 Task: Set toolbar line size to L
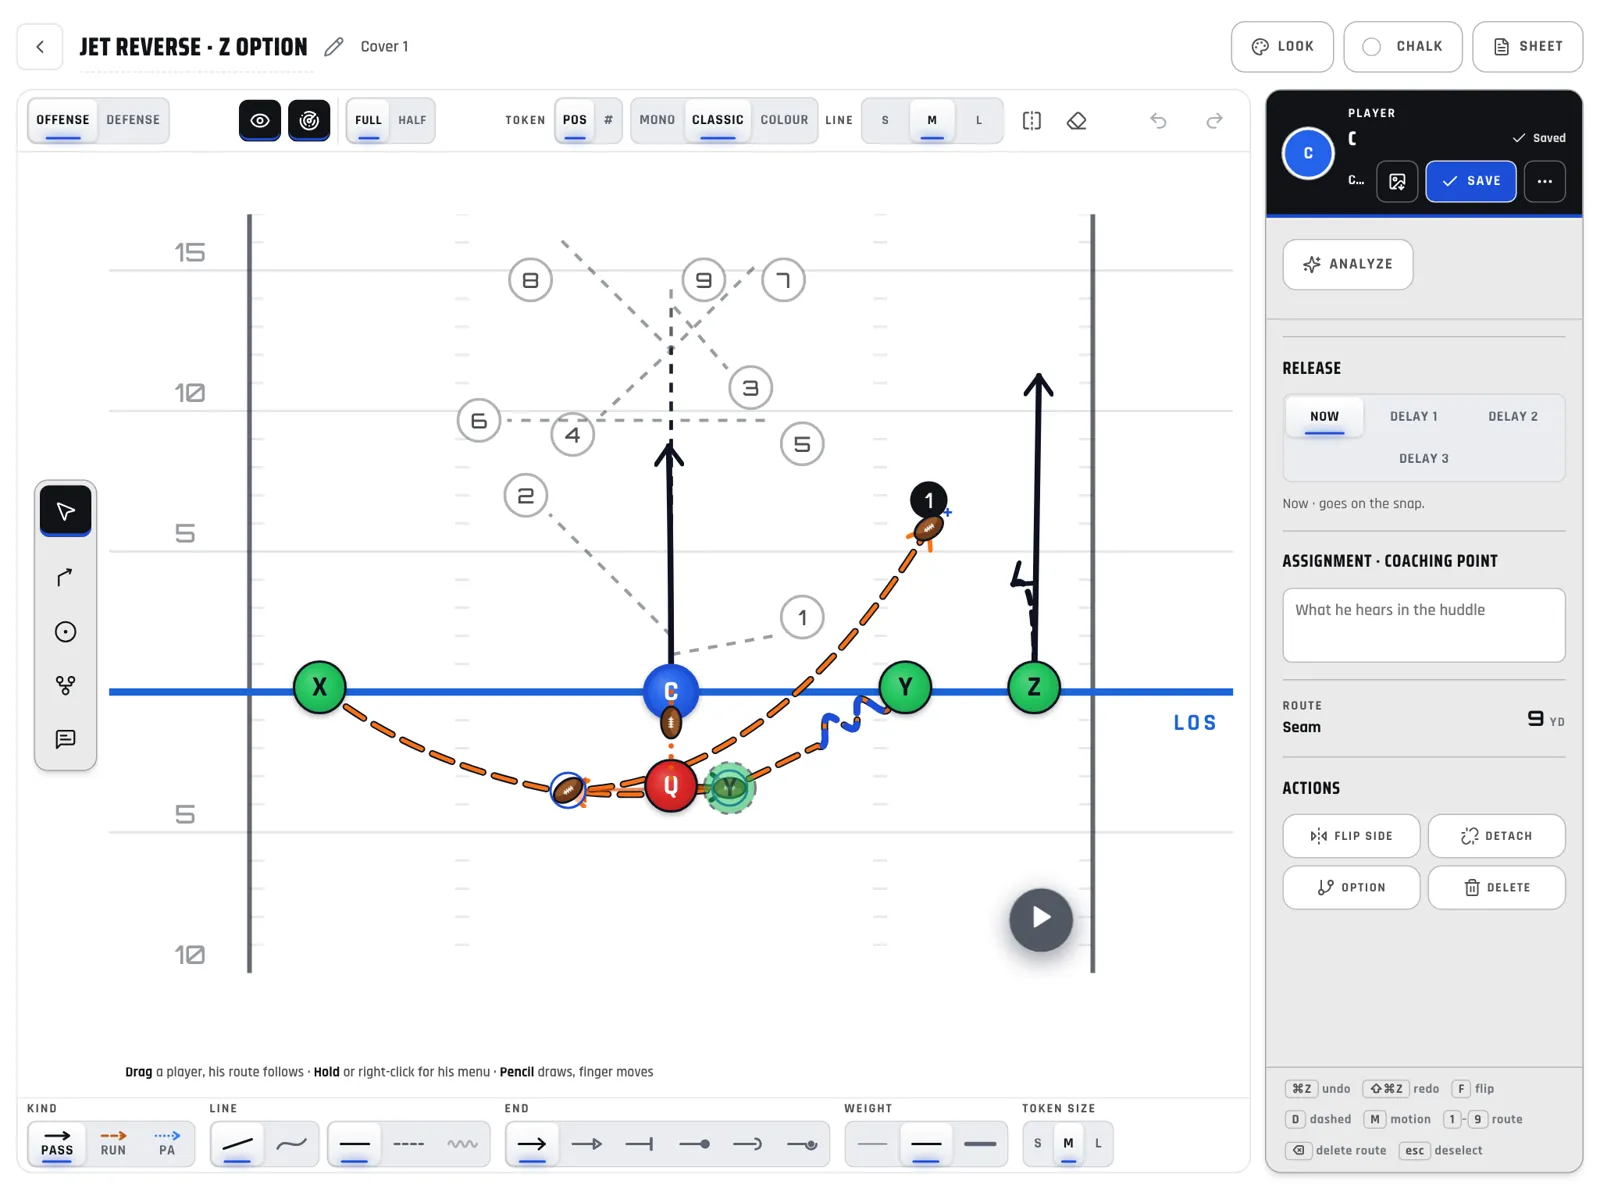click(979, 120)
